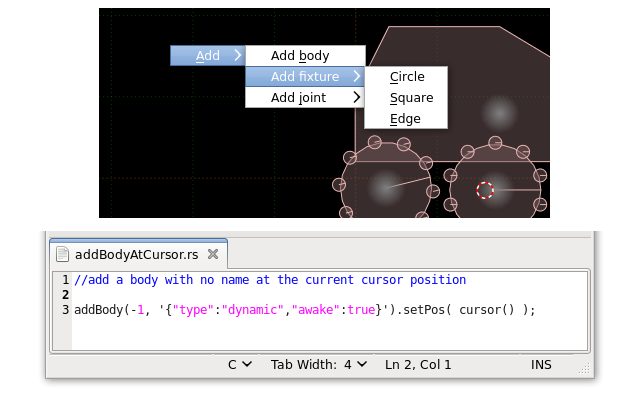
Task: Click the Add menu item
Action: [x=208, y=56]
